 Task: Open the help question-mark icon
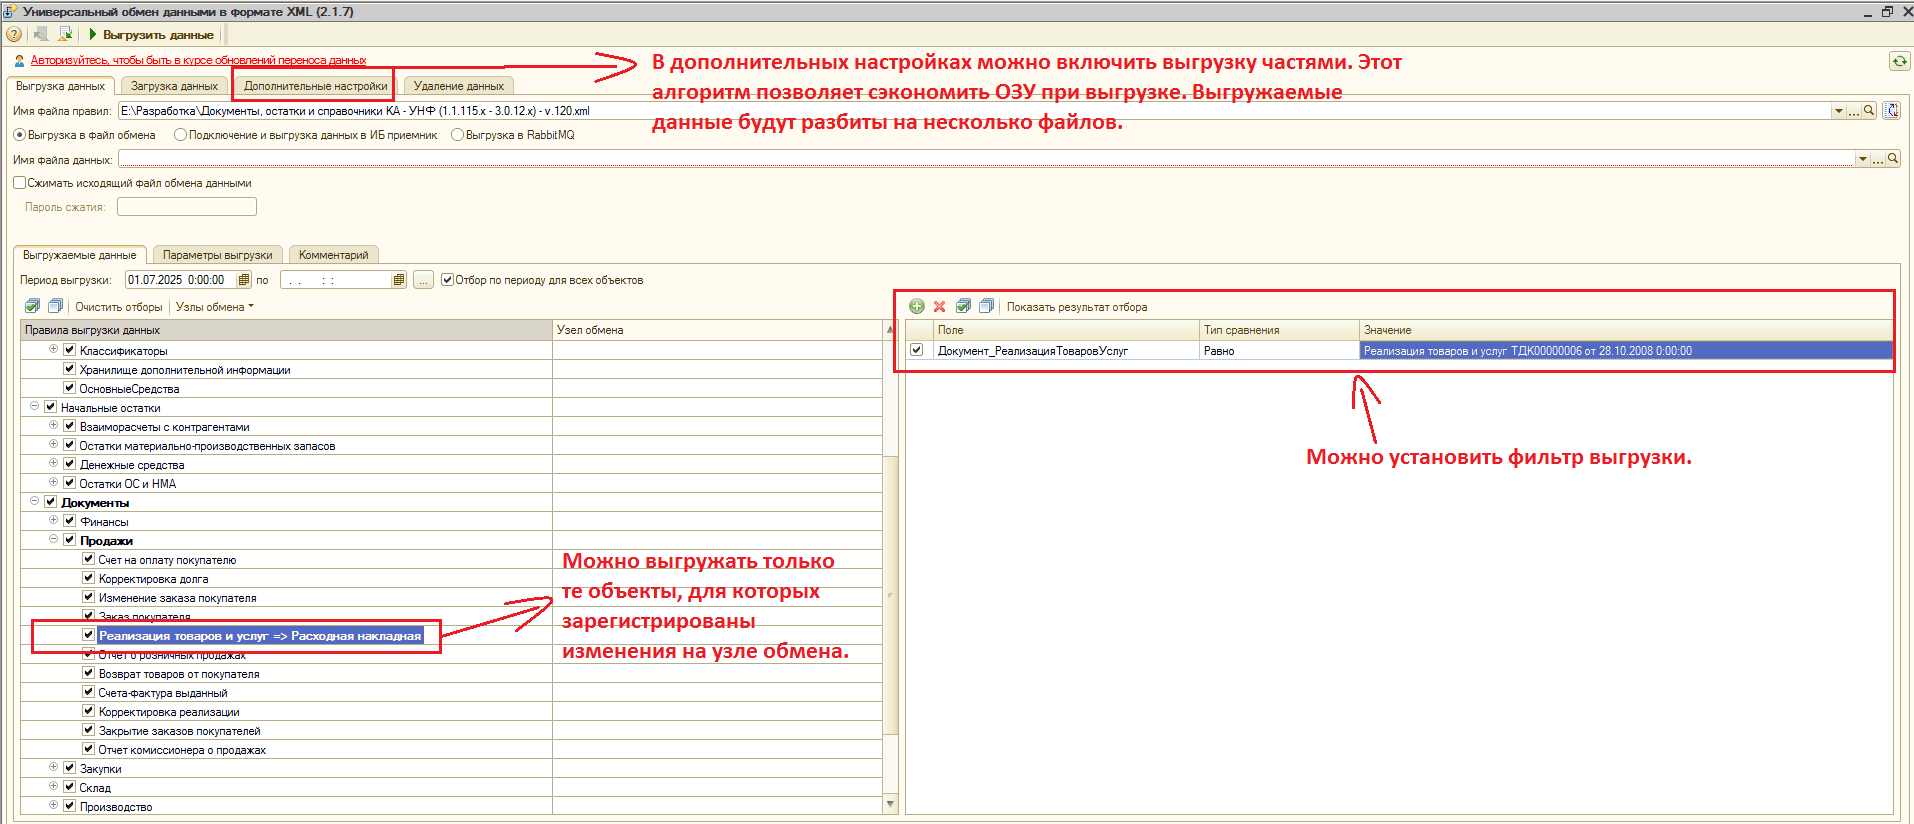(14, 34)
